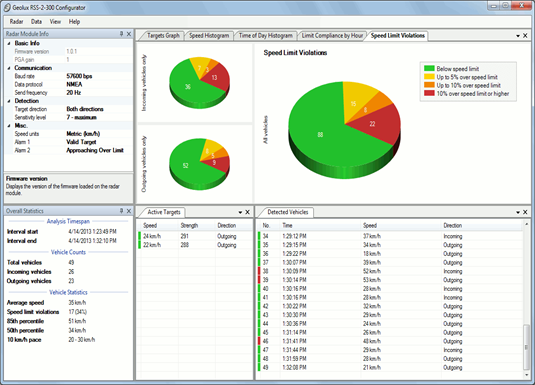Open Active Targets panel dropdown arrow
535x385 pixels.
coord(240,212)
